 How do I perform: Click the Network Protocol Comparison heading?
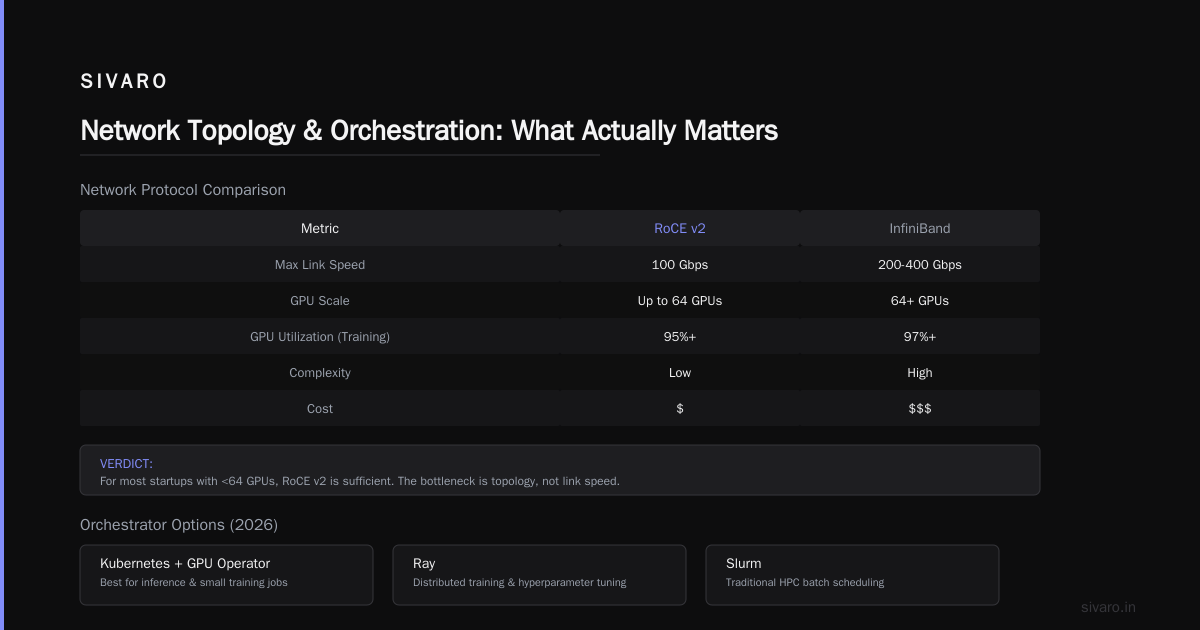coord(183,190)
